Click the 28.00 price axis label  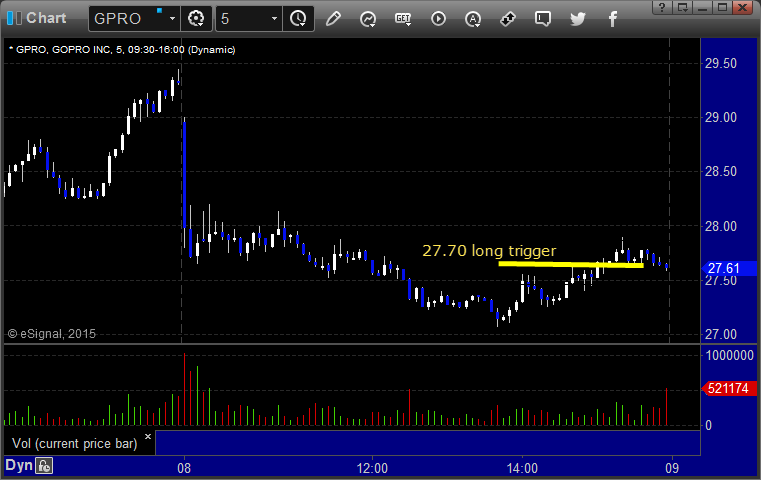[721, 226]
